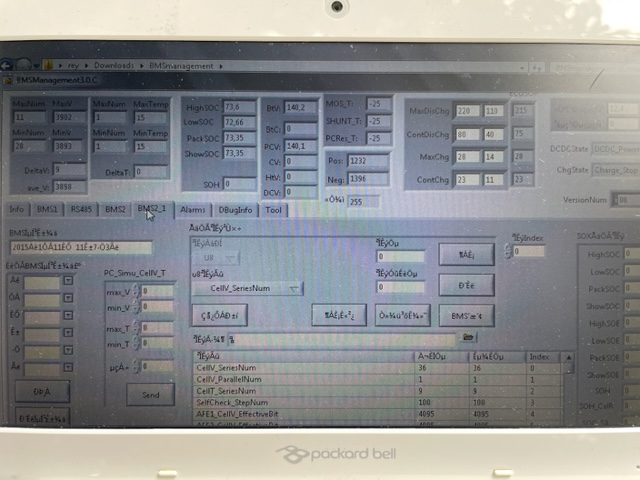Open the U8 data type dropdown
This screenshot has height=480, width=640.
pyautogui.click(x=218, y=257)
